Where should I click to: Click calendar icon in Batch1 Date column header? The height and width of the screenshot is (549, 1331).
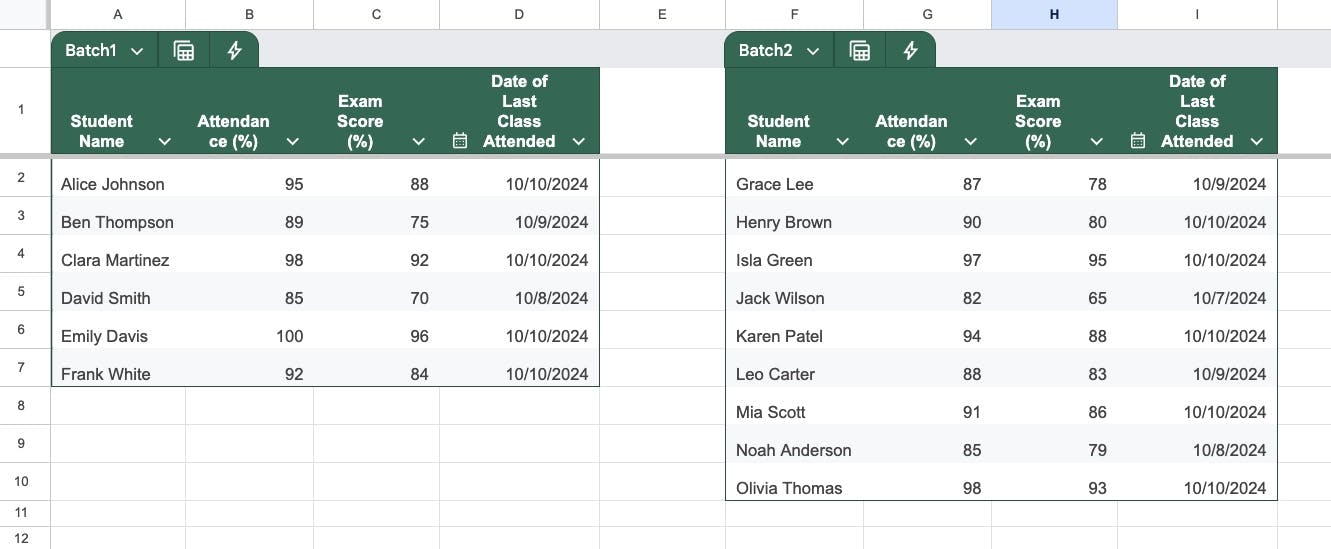click(x=460, y=141)
